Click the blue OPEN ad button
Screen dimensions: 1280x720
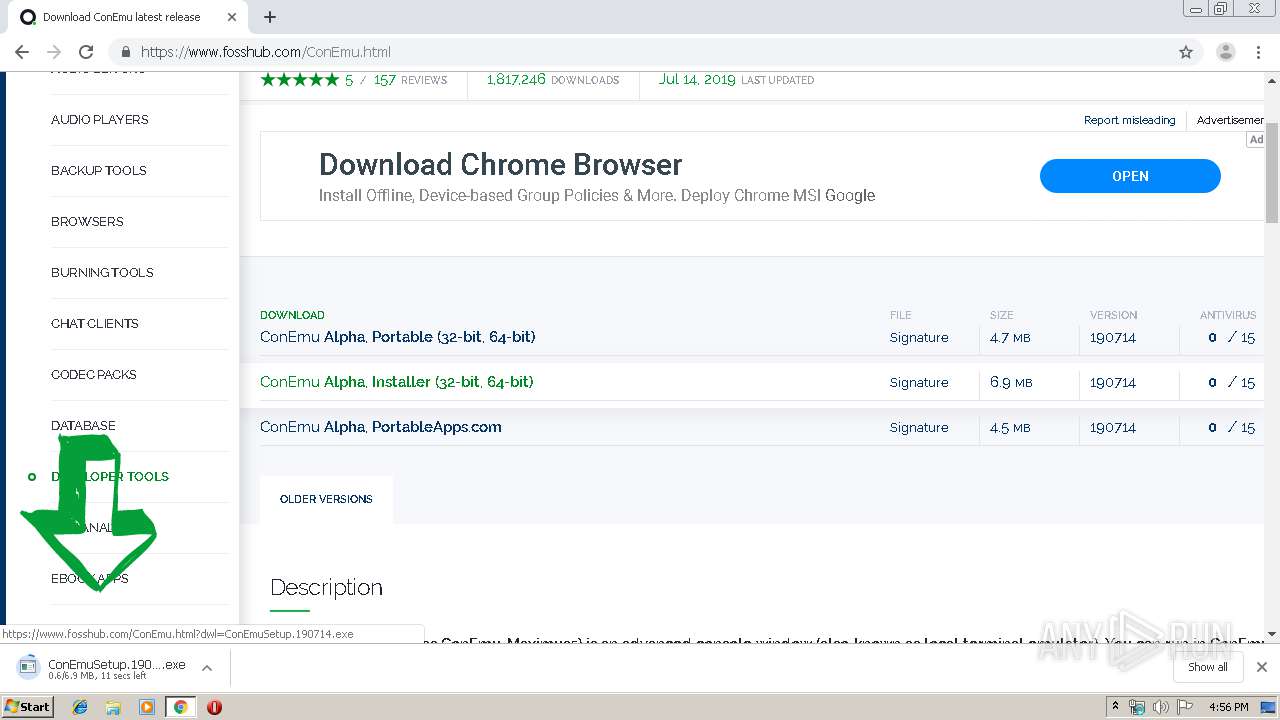point(1130,176)
